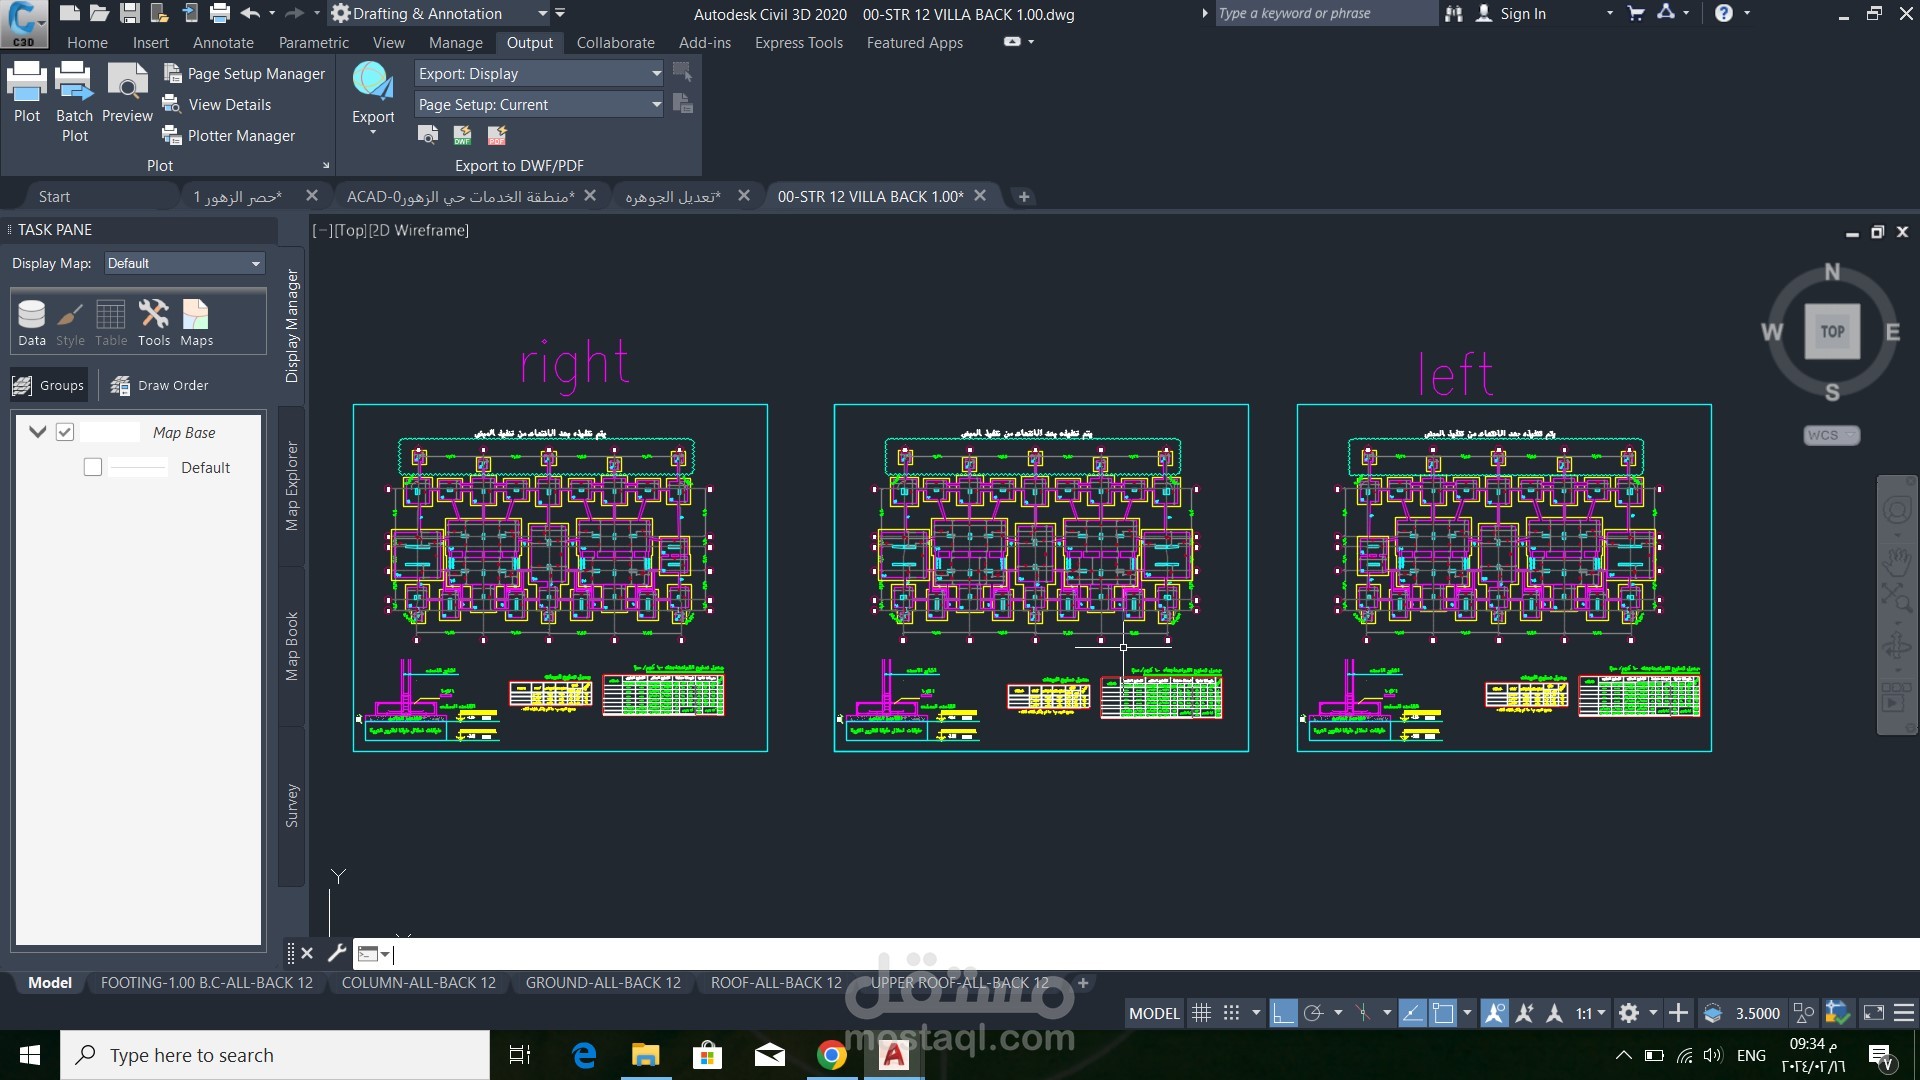The height and width of the screenshot is (1080, 1920).
Task: Open the Manage ribbon tab
Action: click(x=455, y=43)
